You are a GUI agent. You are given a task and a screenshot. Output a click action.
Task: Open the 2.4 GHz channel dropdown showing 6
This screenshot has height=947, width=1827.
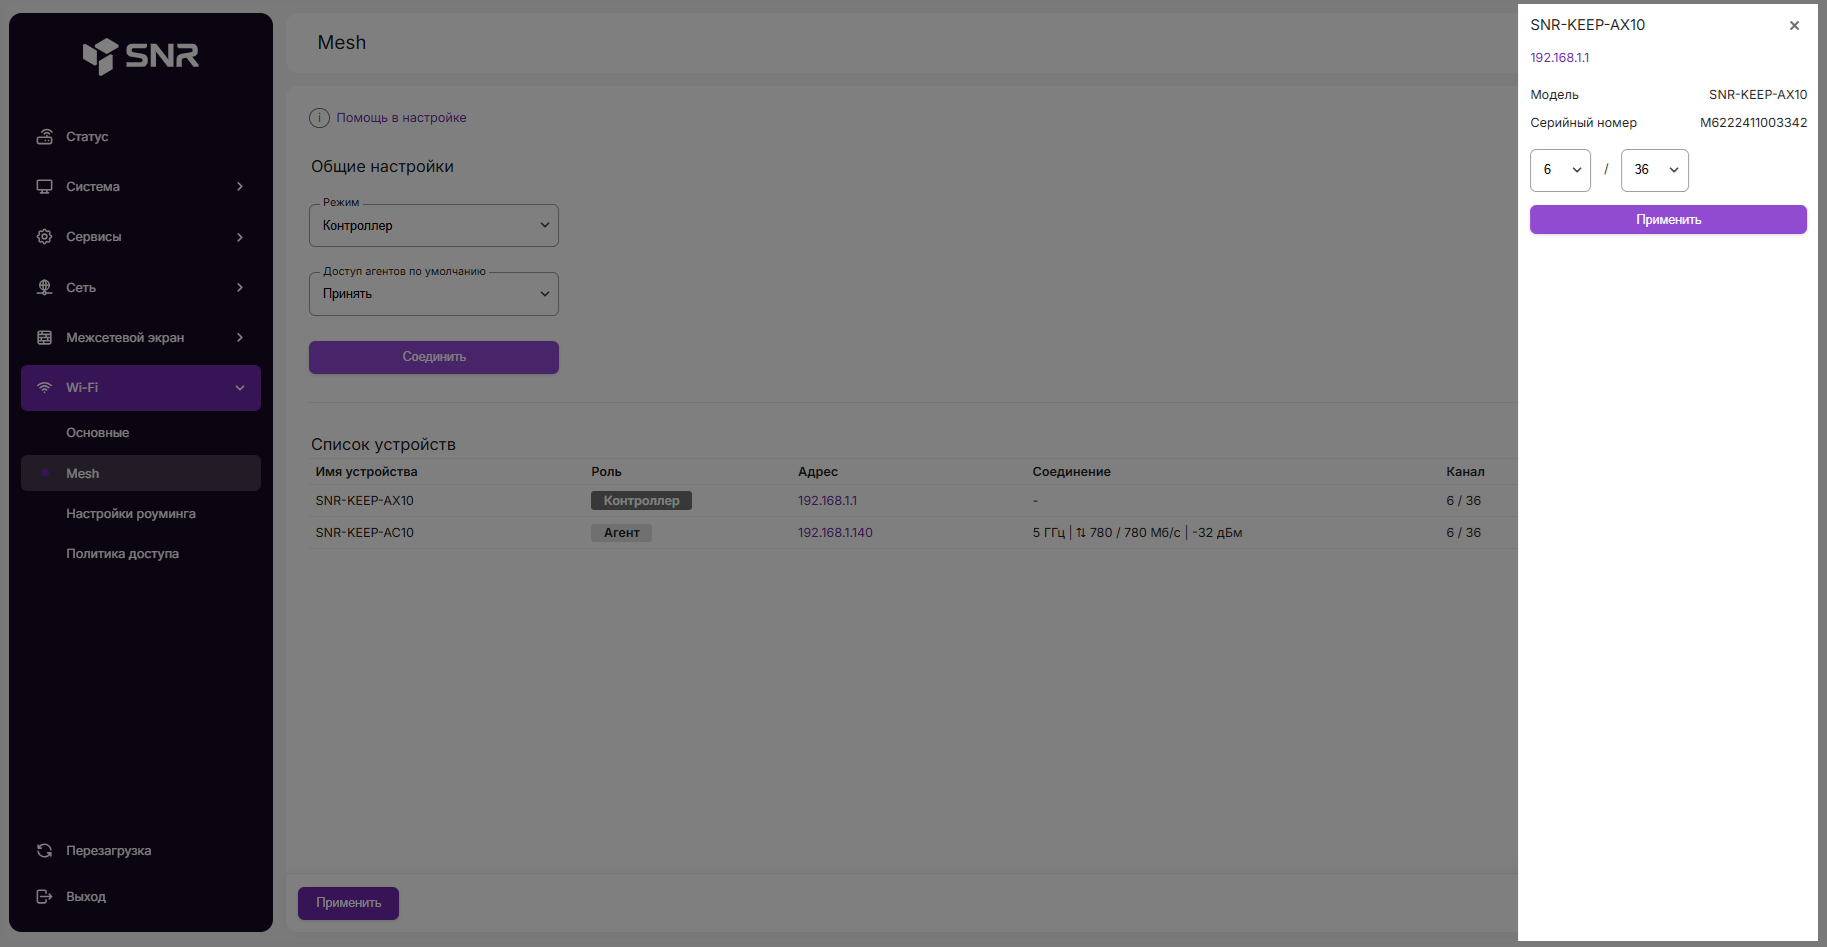[x=1560, y=170]
